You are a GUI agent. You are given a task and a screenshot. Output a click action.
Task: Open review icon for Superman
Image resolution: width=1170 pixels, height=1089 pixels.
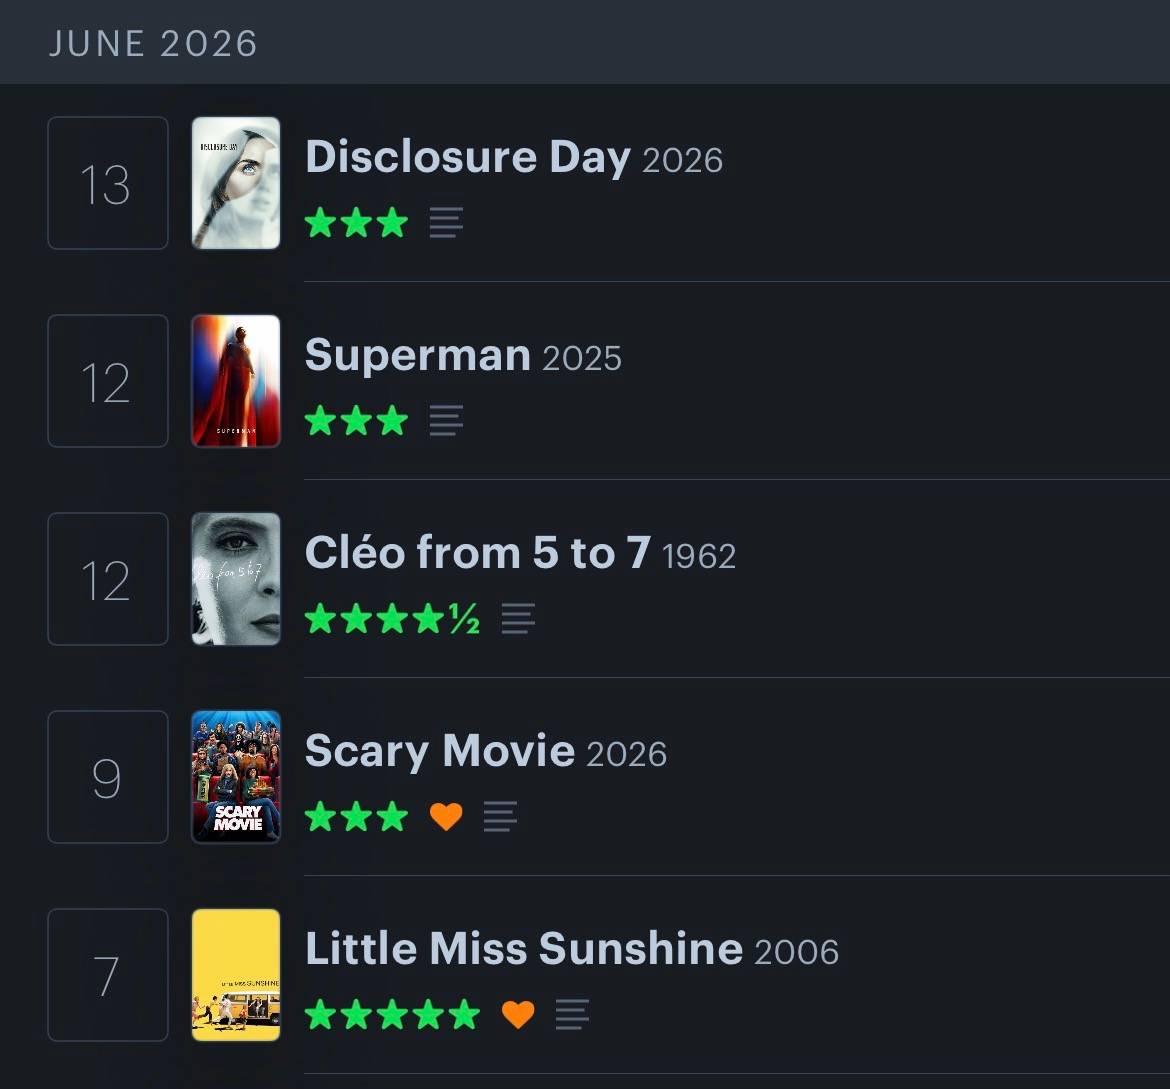446,420
